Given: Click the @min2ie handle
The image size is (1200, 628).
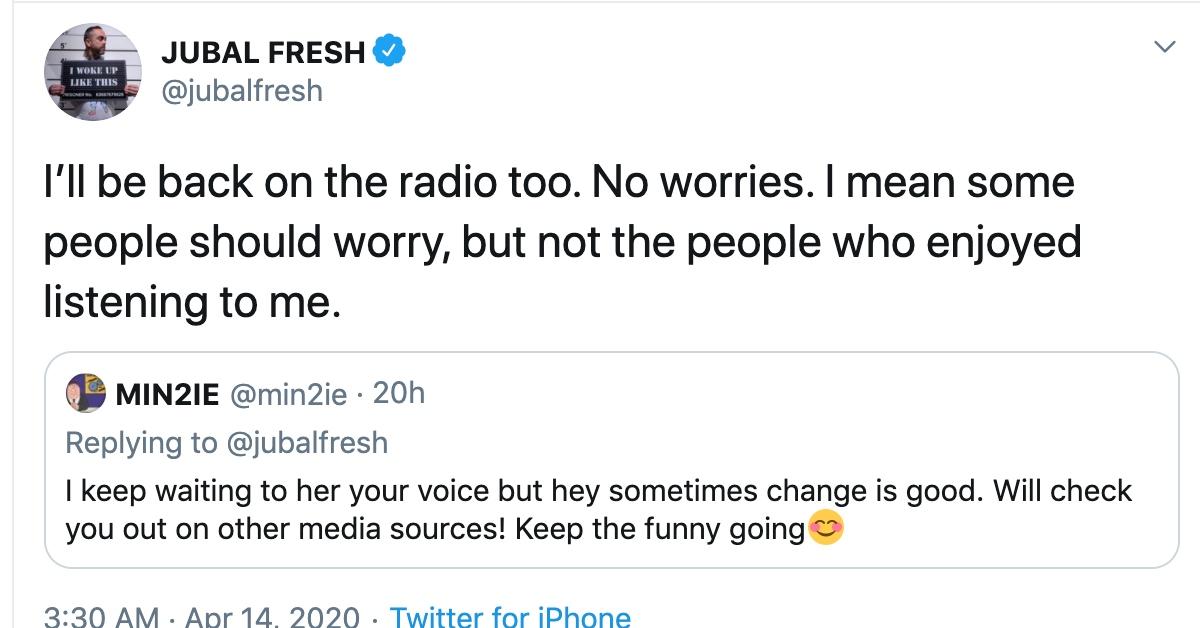Looking at the screenshot, I should [289, 395].
